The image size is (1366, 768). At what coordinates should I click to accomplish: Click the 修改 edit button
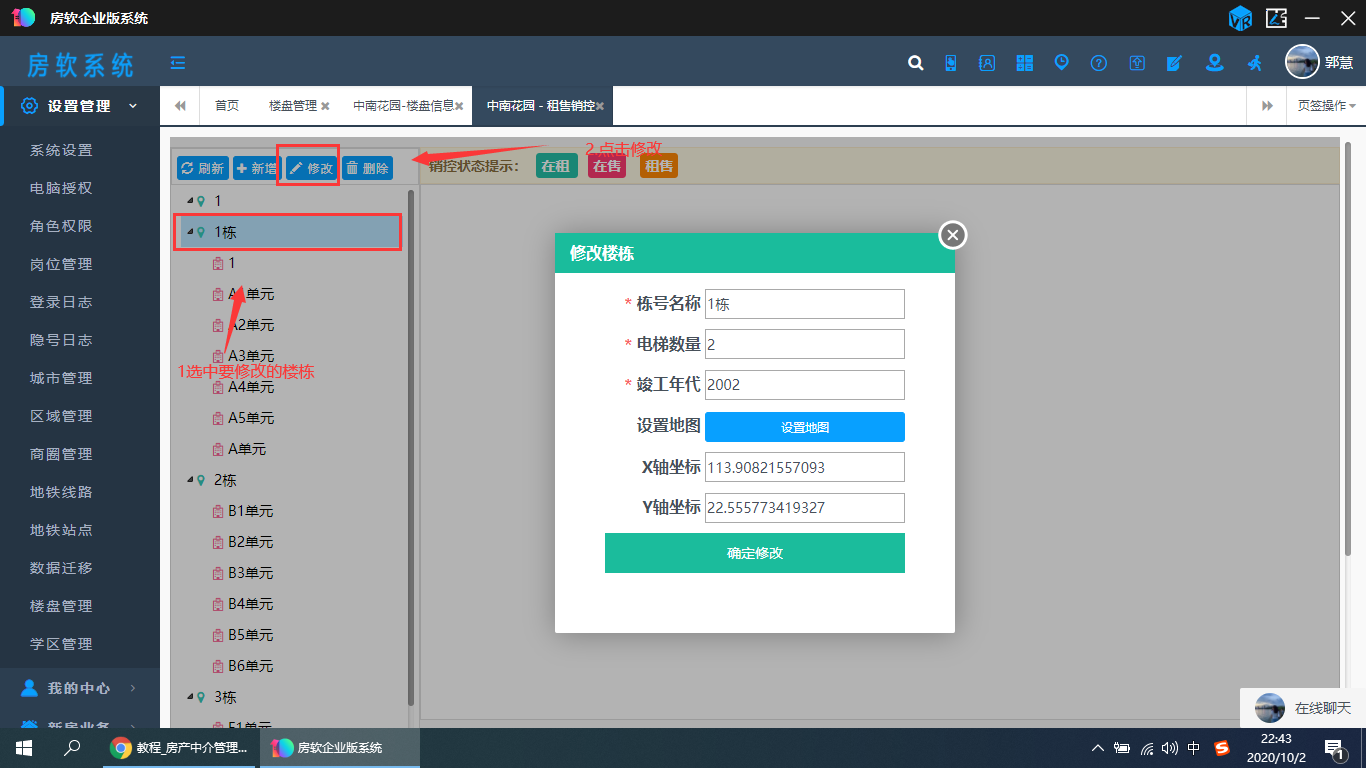tap(311, 168)
